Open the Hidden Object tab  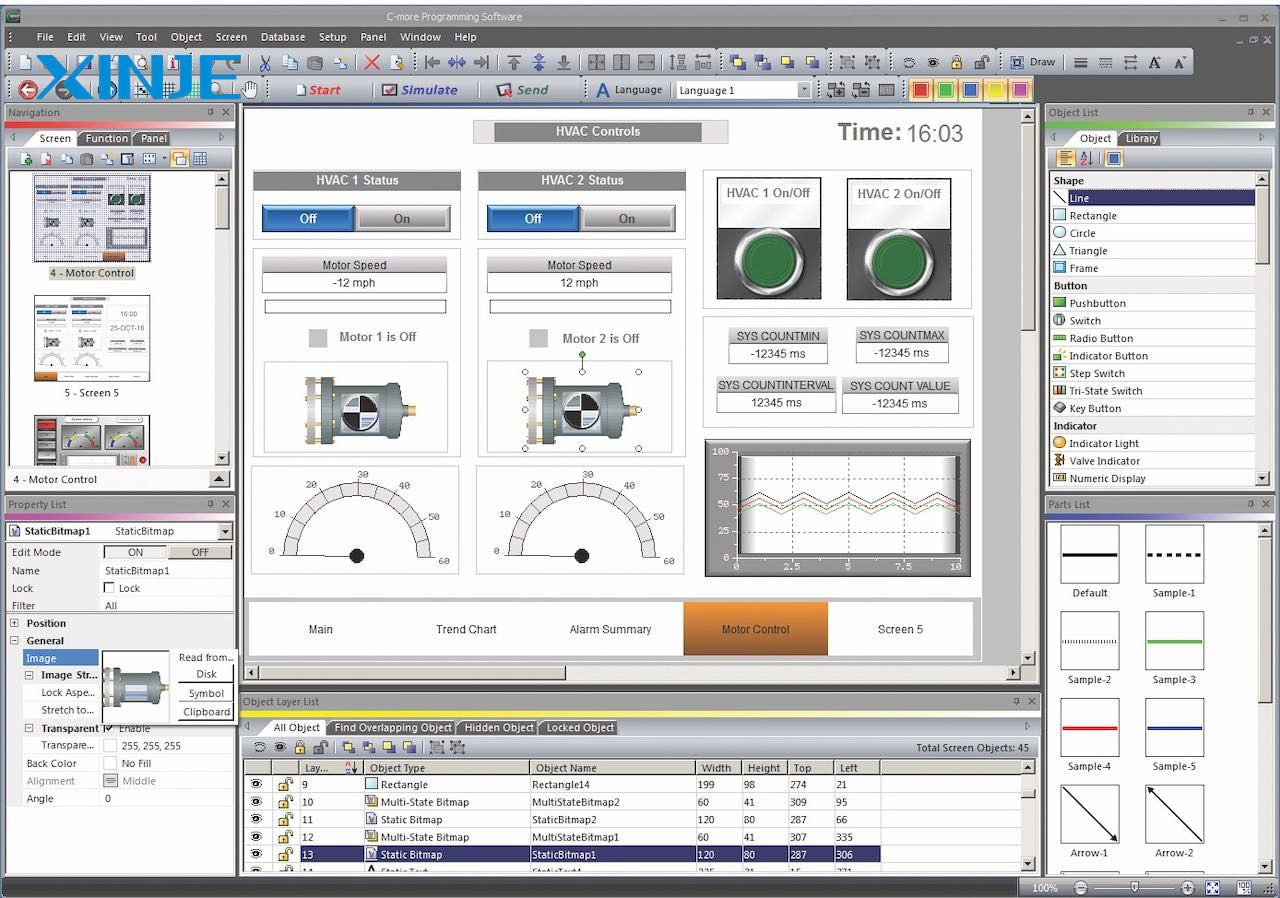(499, 727)
